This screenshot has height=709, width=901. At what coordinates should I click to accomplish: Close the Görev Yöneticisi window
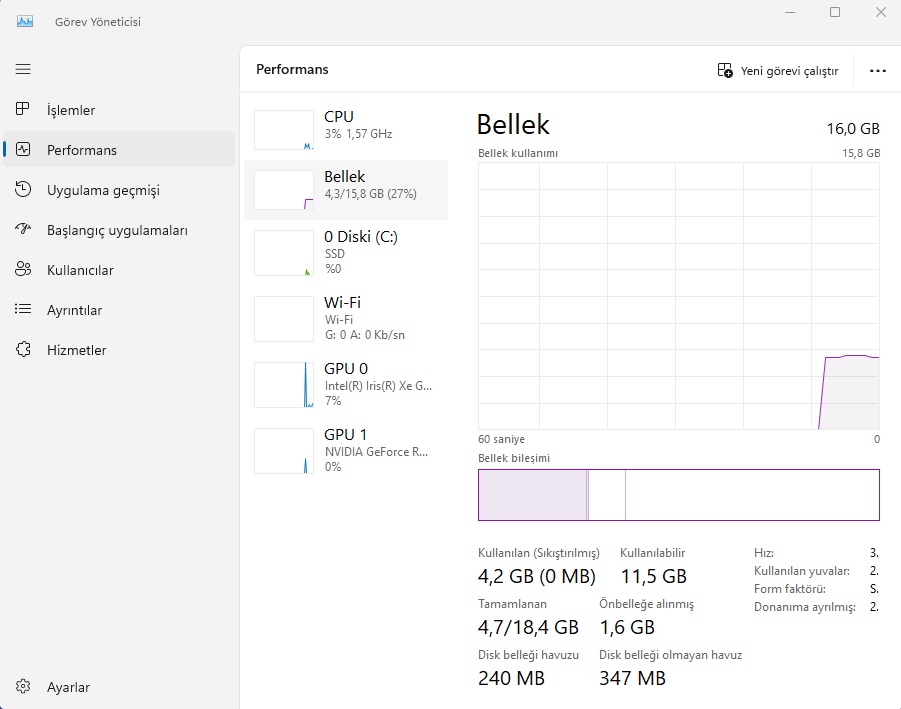(880, 12)
